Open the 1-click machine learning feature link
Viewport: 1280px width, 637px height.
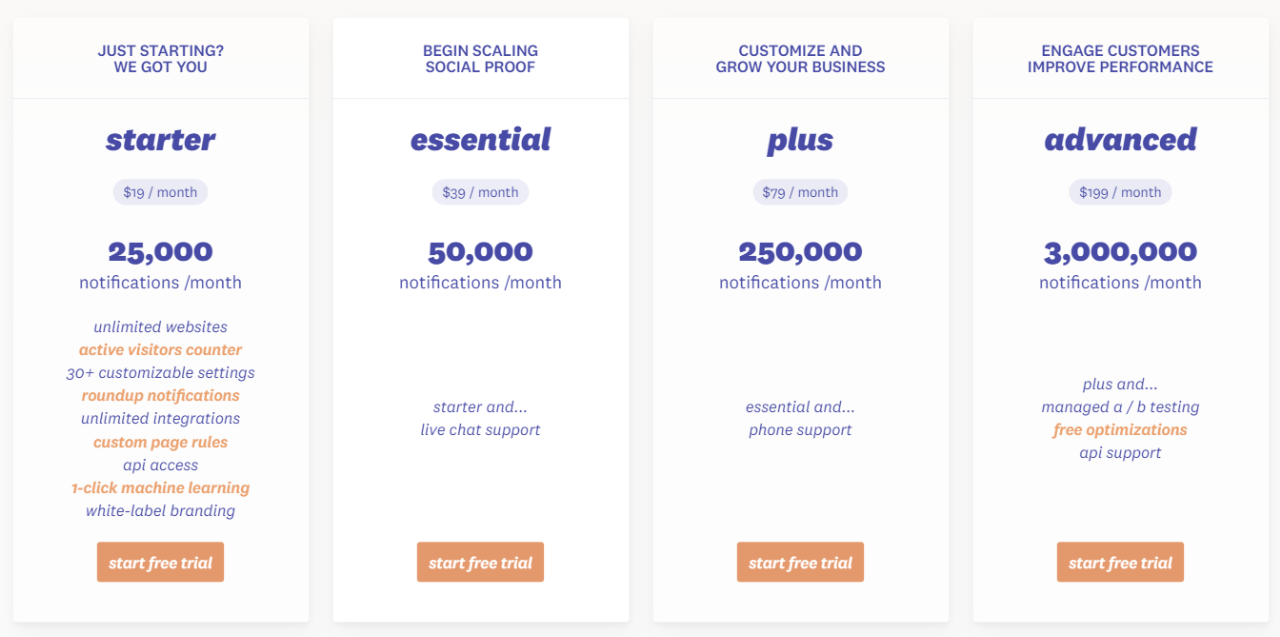[160, 487]
